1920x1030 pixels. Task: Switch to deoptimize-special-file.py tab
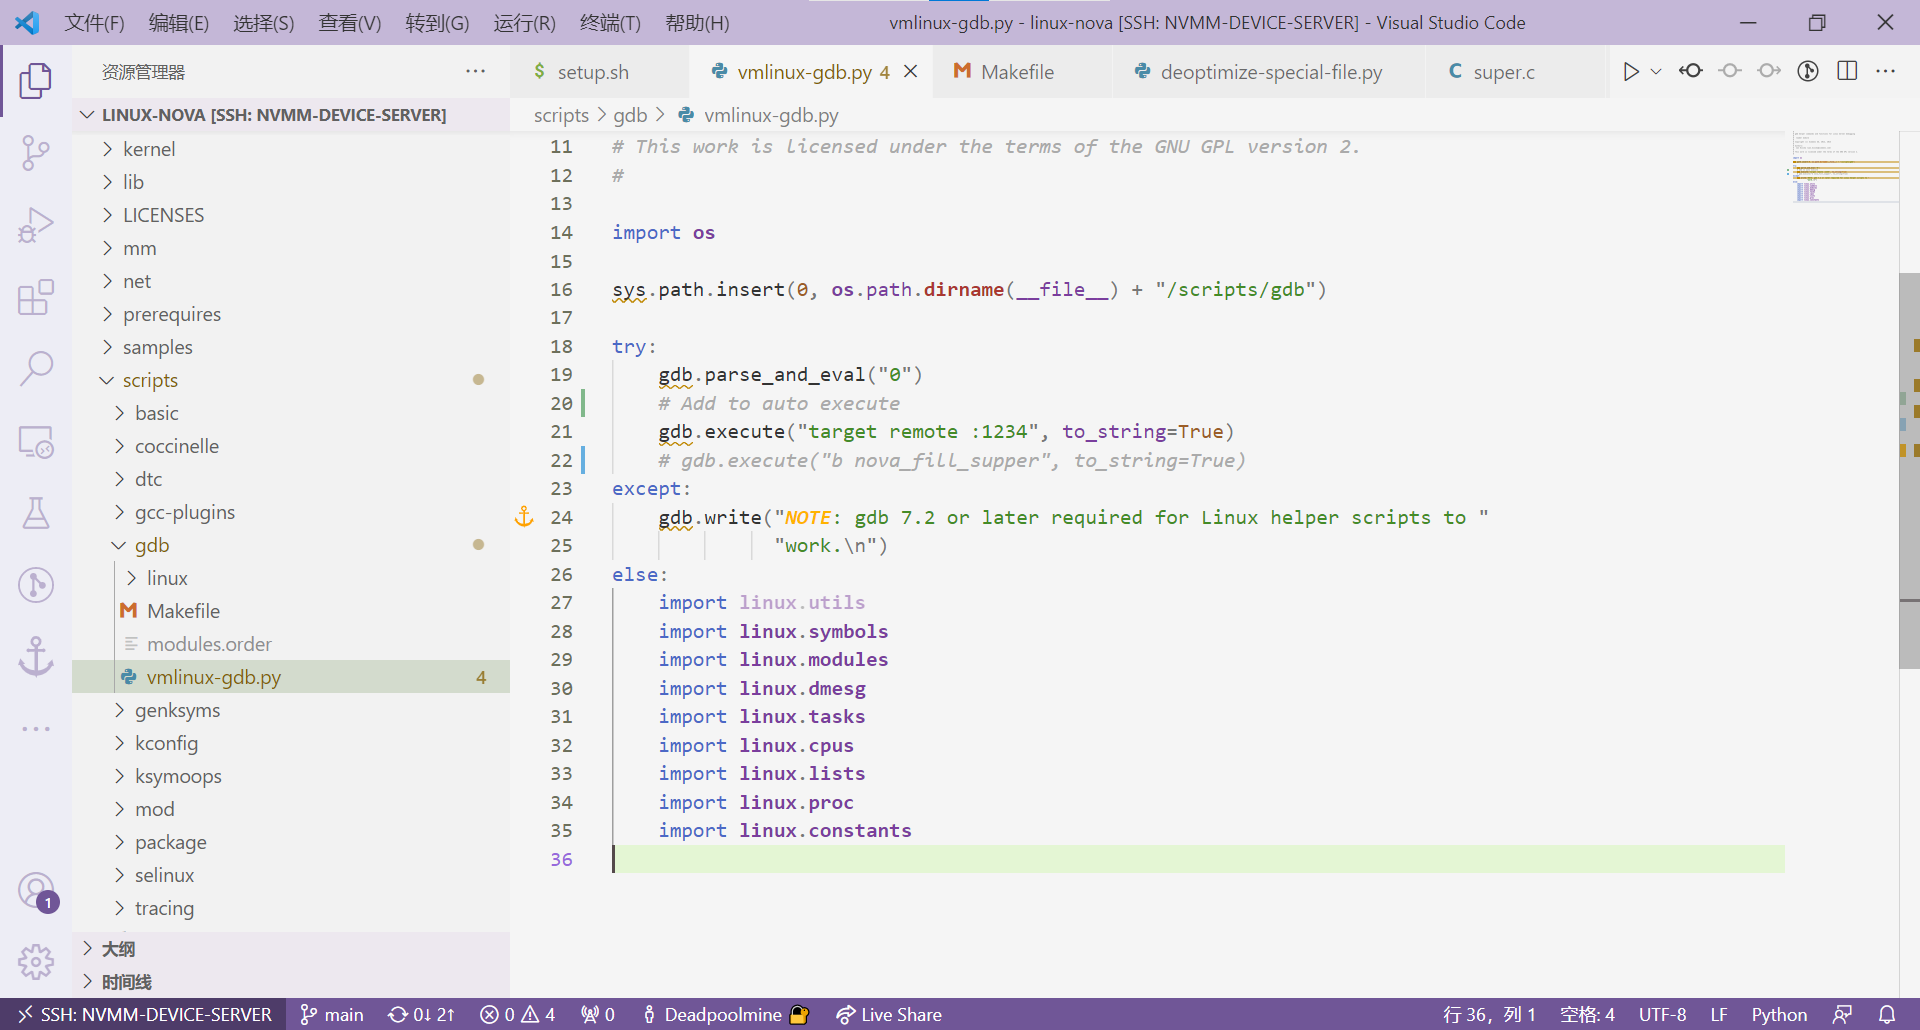coord(1270,71)
